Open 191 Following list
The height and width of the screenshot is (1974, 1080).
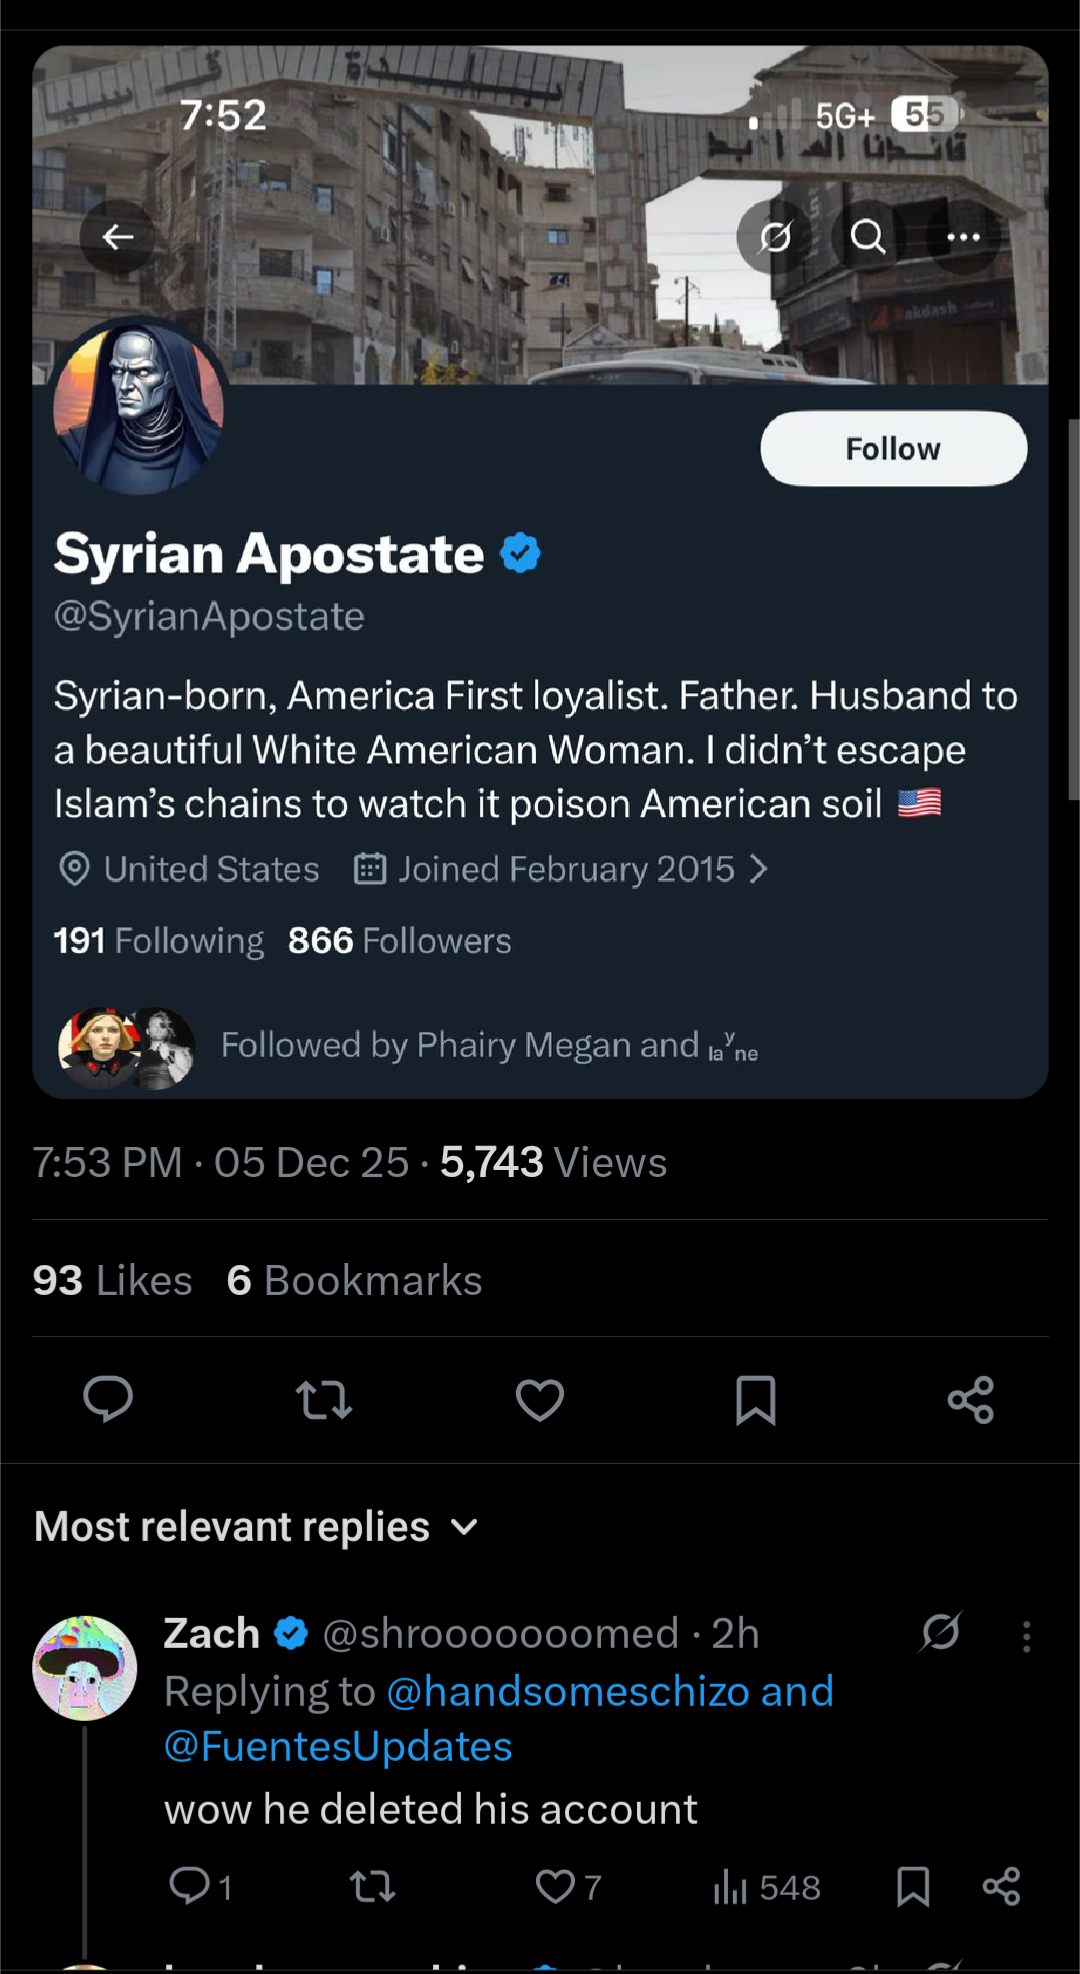158,941
